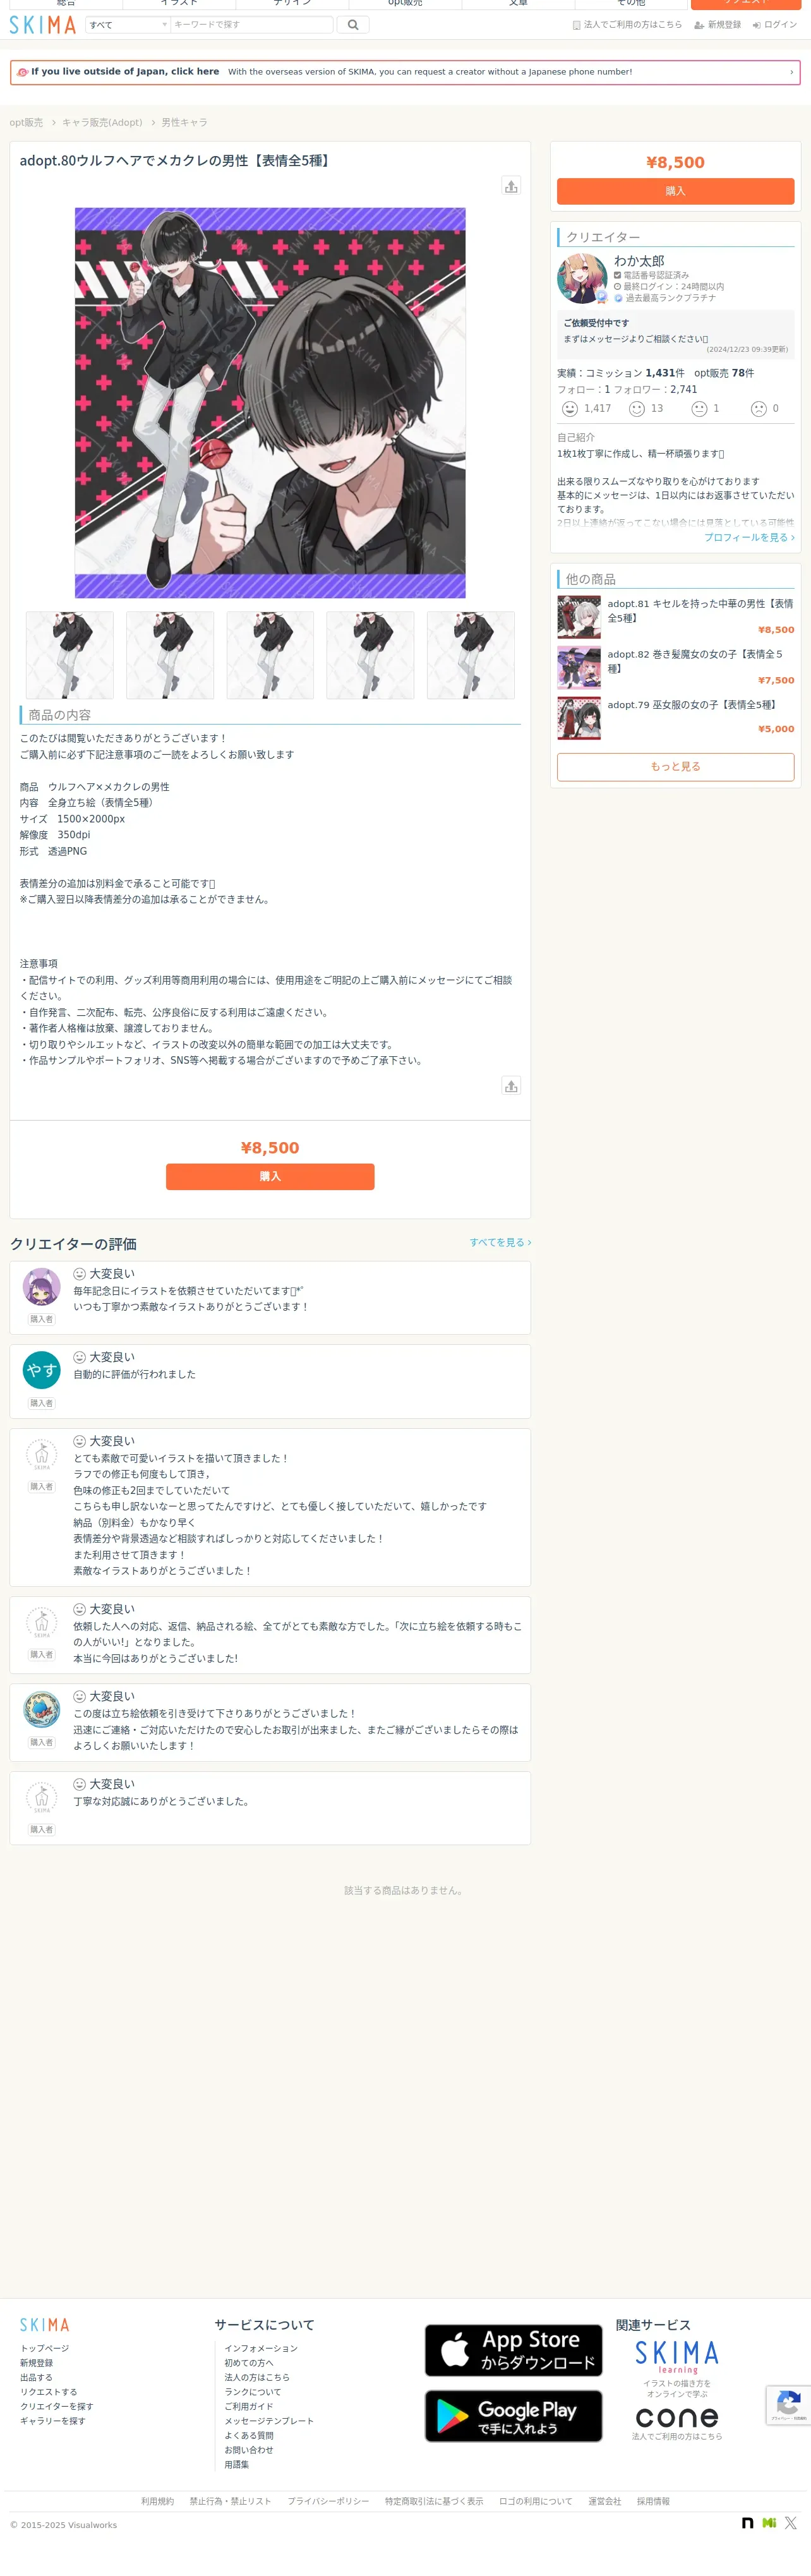Open クリエイターを探す footer link
This screenshot has width=811, height=2576.
pyautogui.click(x=56, y=2407)
